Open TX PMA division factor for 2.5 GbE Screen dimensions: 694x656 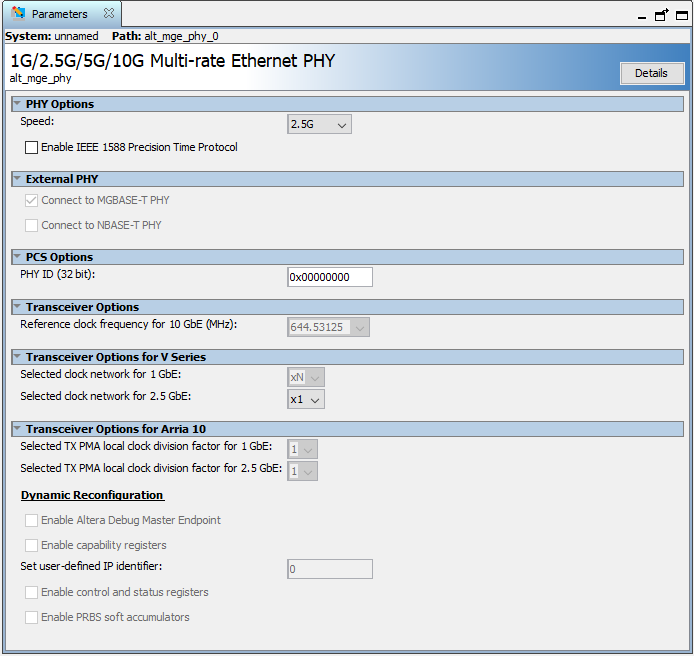(302, 471)
